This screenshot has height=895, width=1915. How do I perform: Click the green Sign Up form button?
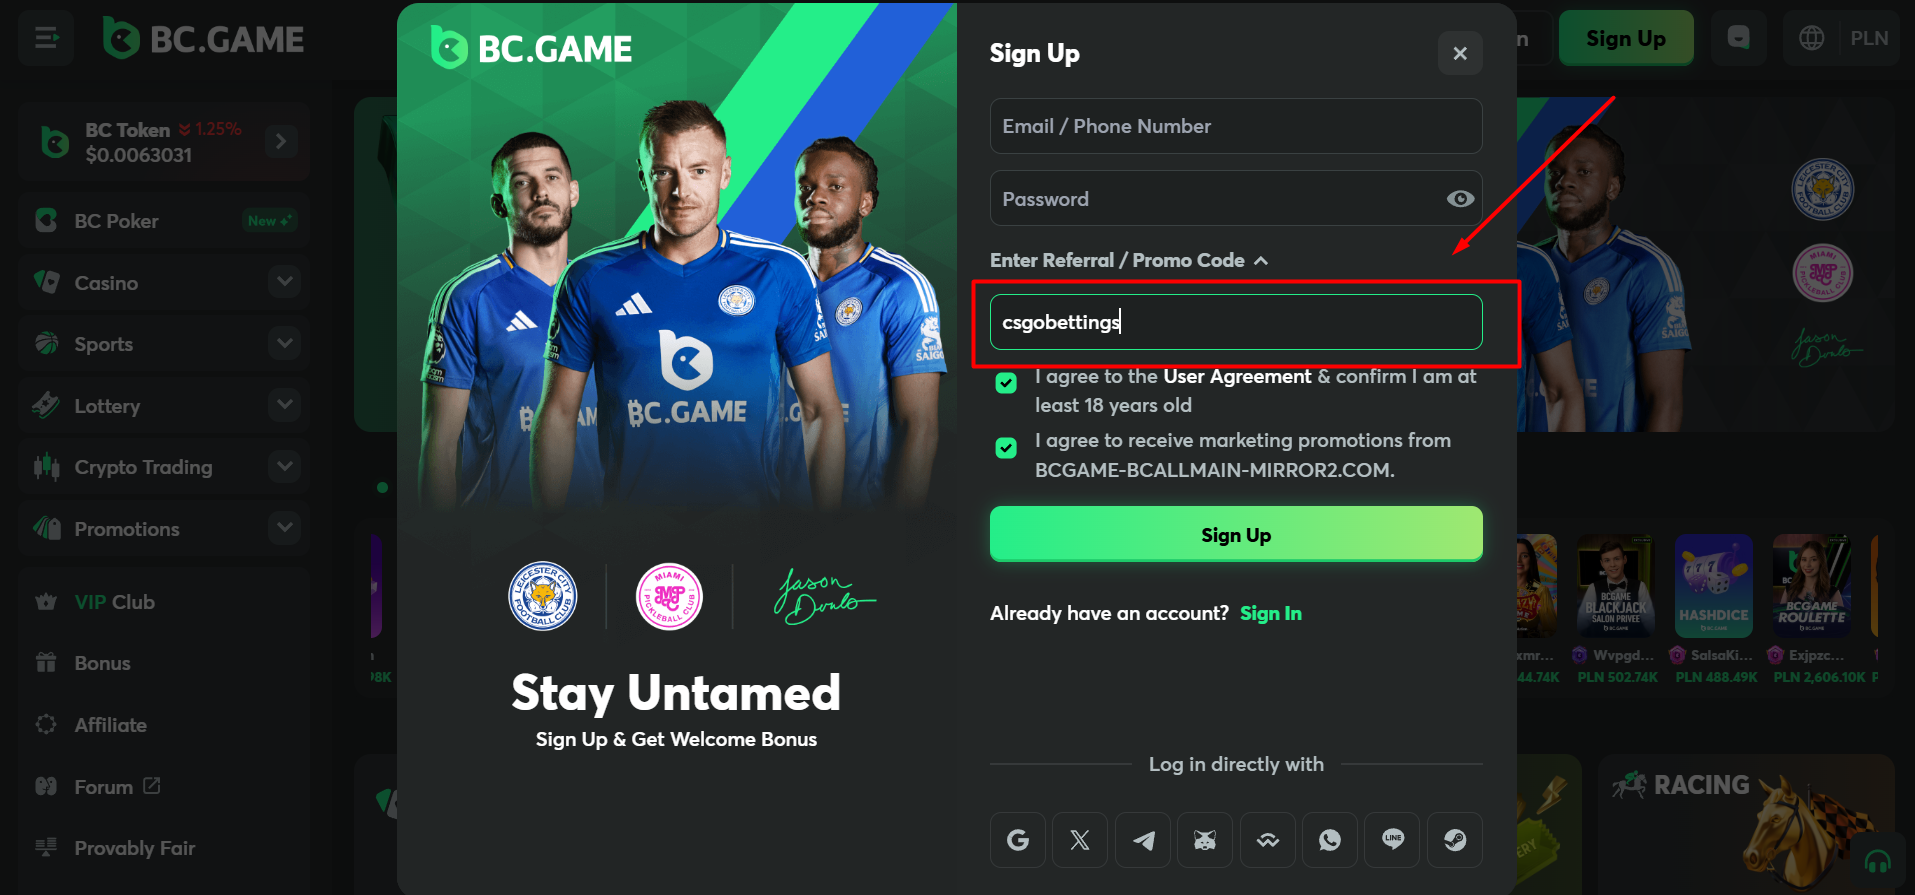[x=1236, y=534]
